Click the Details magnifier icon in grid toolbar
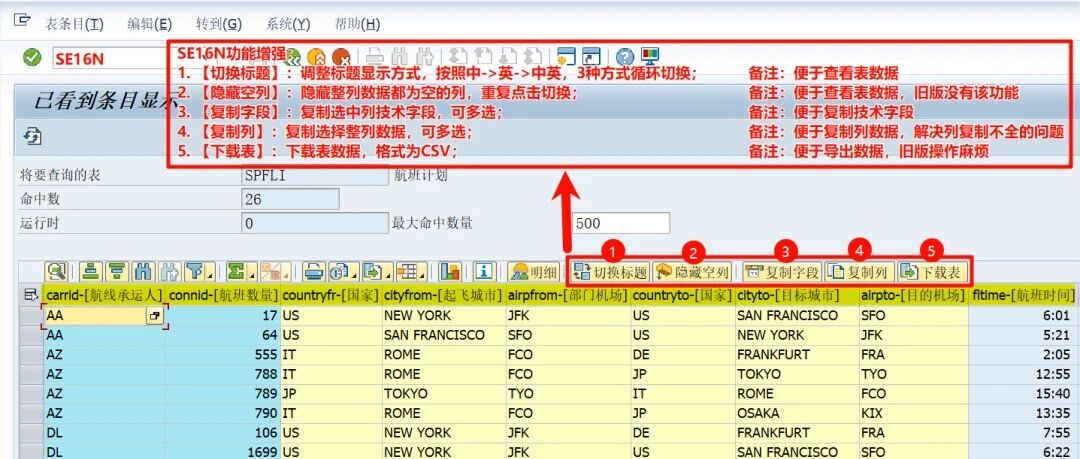Viewport: 1080px width, 459px height. tap(56, 272)
